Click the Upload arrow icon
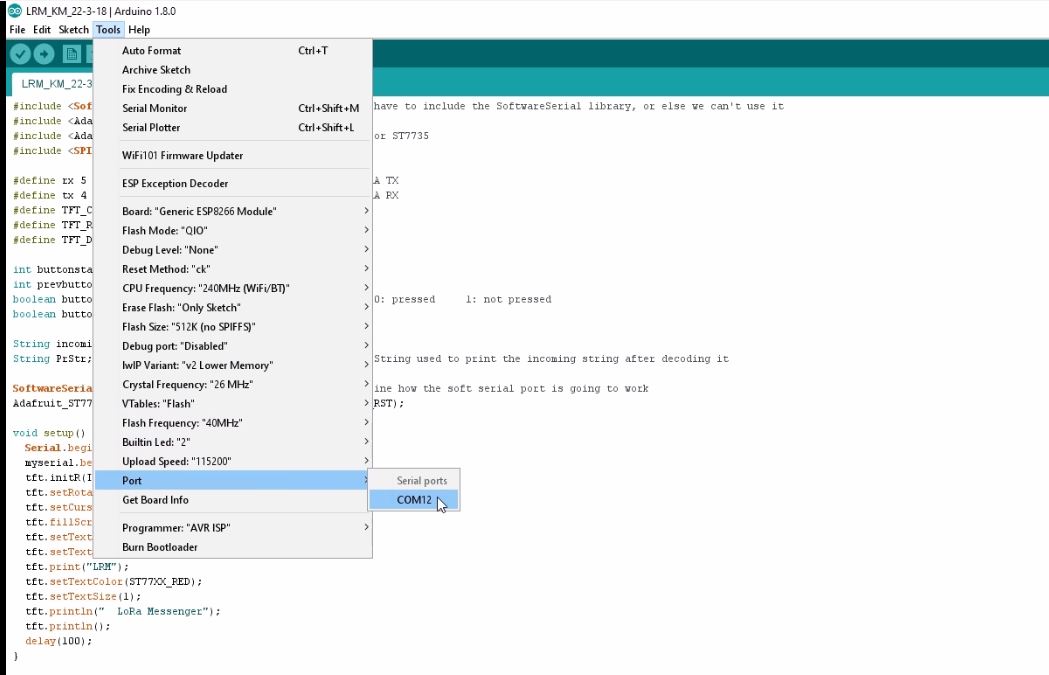Viewport: 1049px width, 675px height. click(44, 54)
